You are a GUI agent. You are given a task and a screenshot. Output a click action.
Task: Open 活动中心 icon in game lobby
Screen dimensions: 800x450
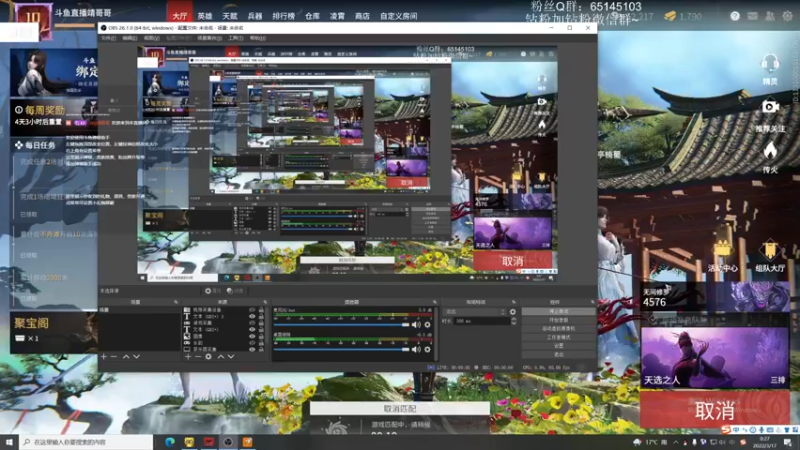click(x=722, y=250)
